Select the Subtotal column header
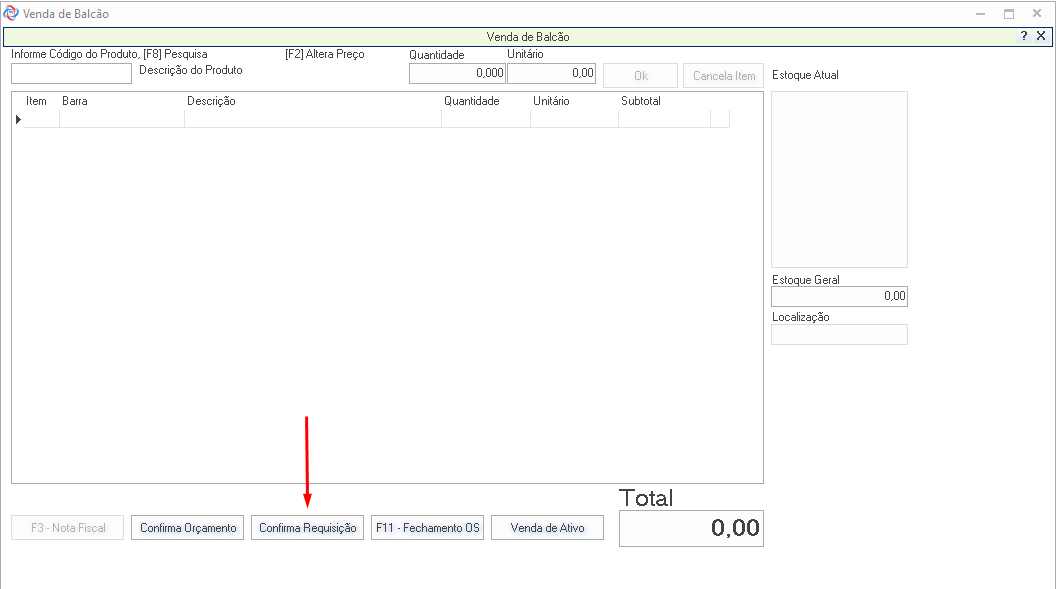The image size is (1060, 589). [x=641, y=101]
